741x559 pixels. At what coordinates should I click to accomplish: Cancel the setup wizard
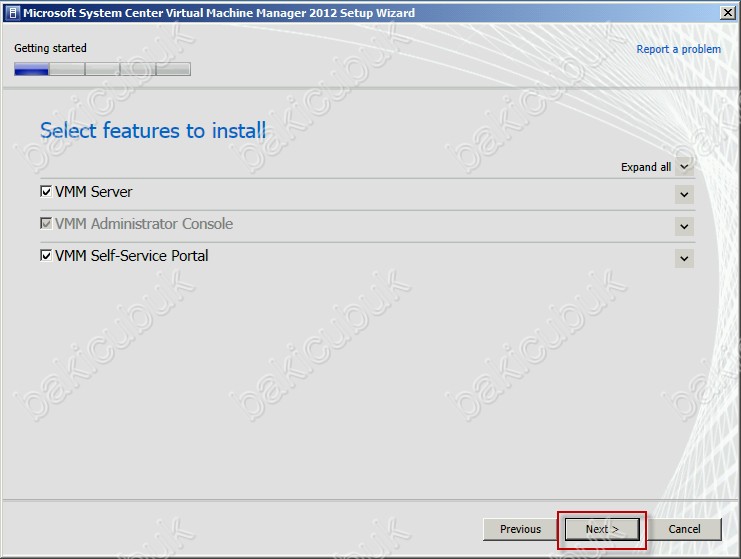pos(684,529)
